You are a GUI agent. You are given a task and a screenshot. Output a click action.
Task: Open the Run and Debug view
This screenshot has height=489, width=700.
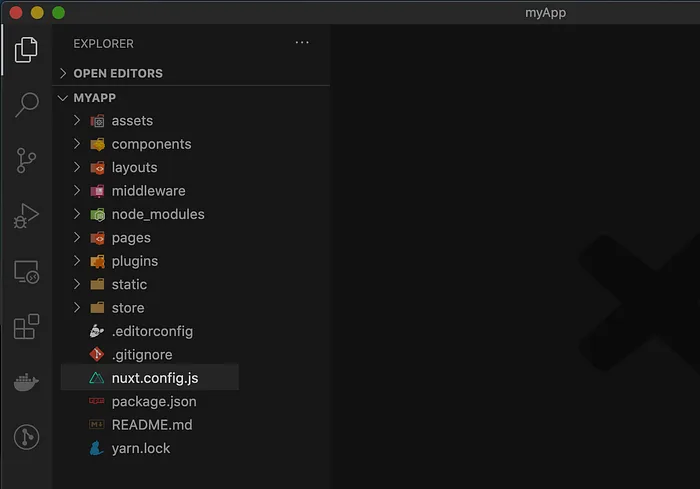coord(26,216)
